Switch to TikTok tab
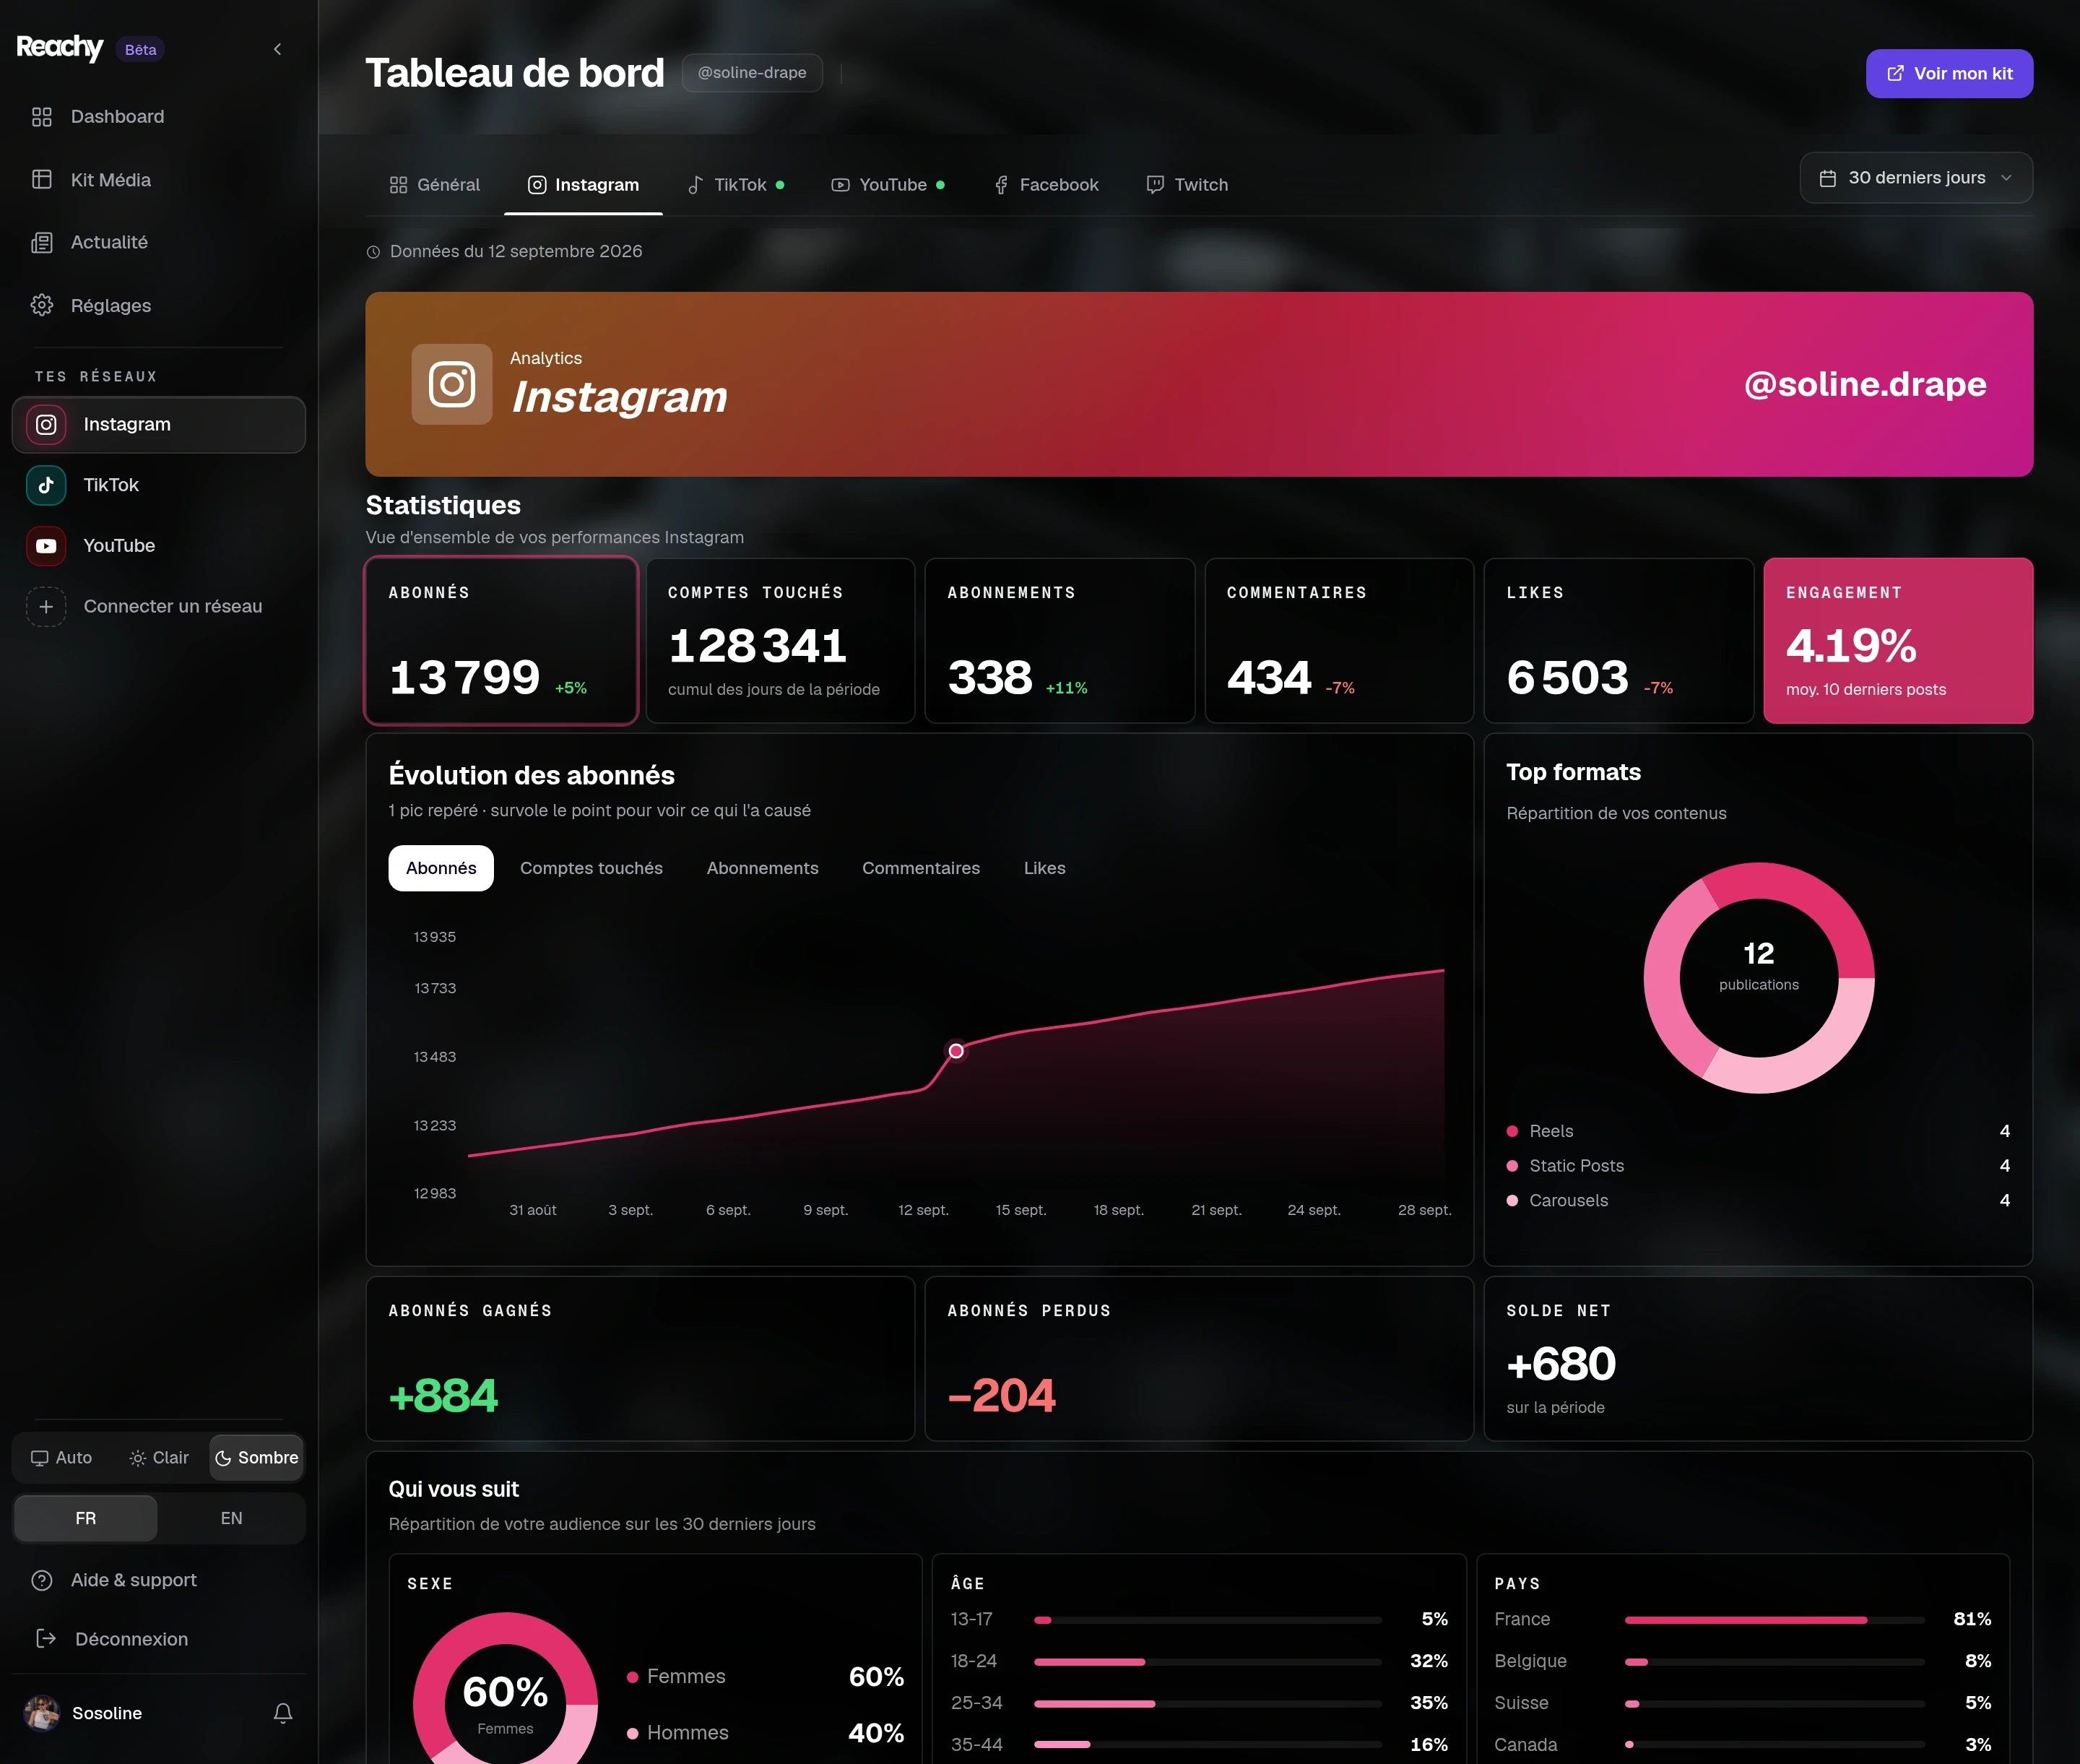The width and height of the screenshot is (2080, 1764). point(736,185)
